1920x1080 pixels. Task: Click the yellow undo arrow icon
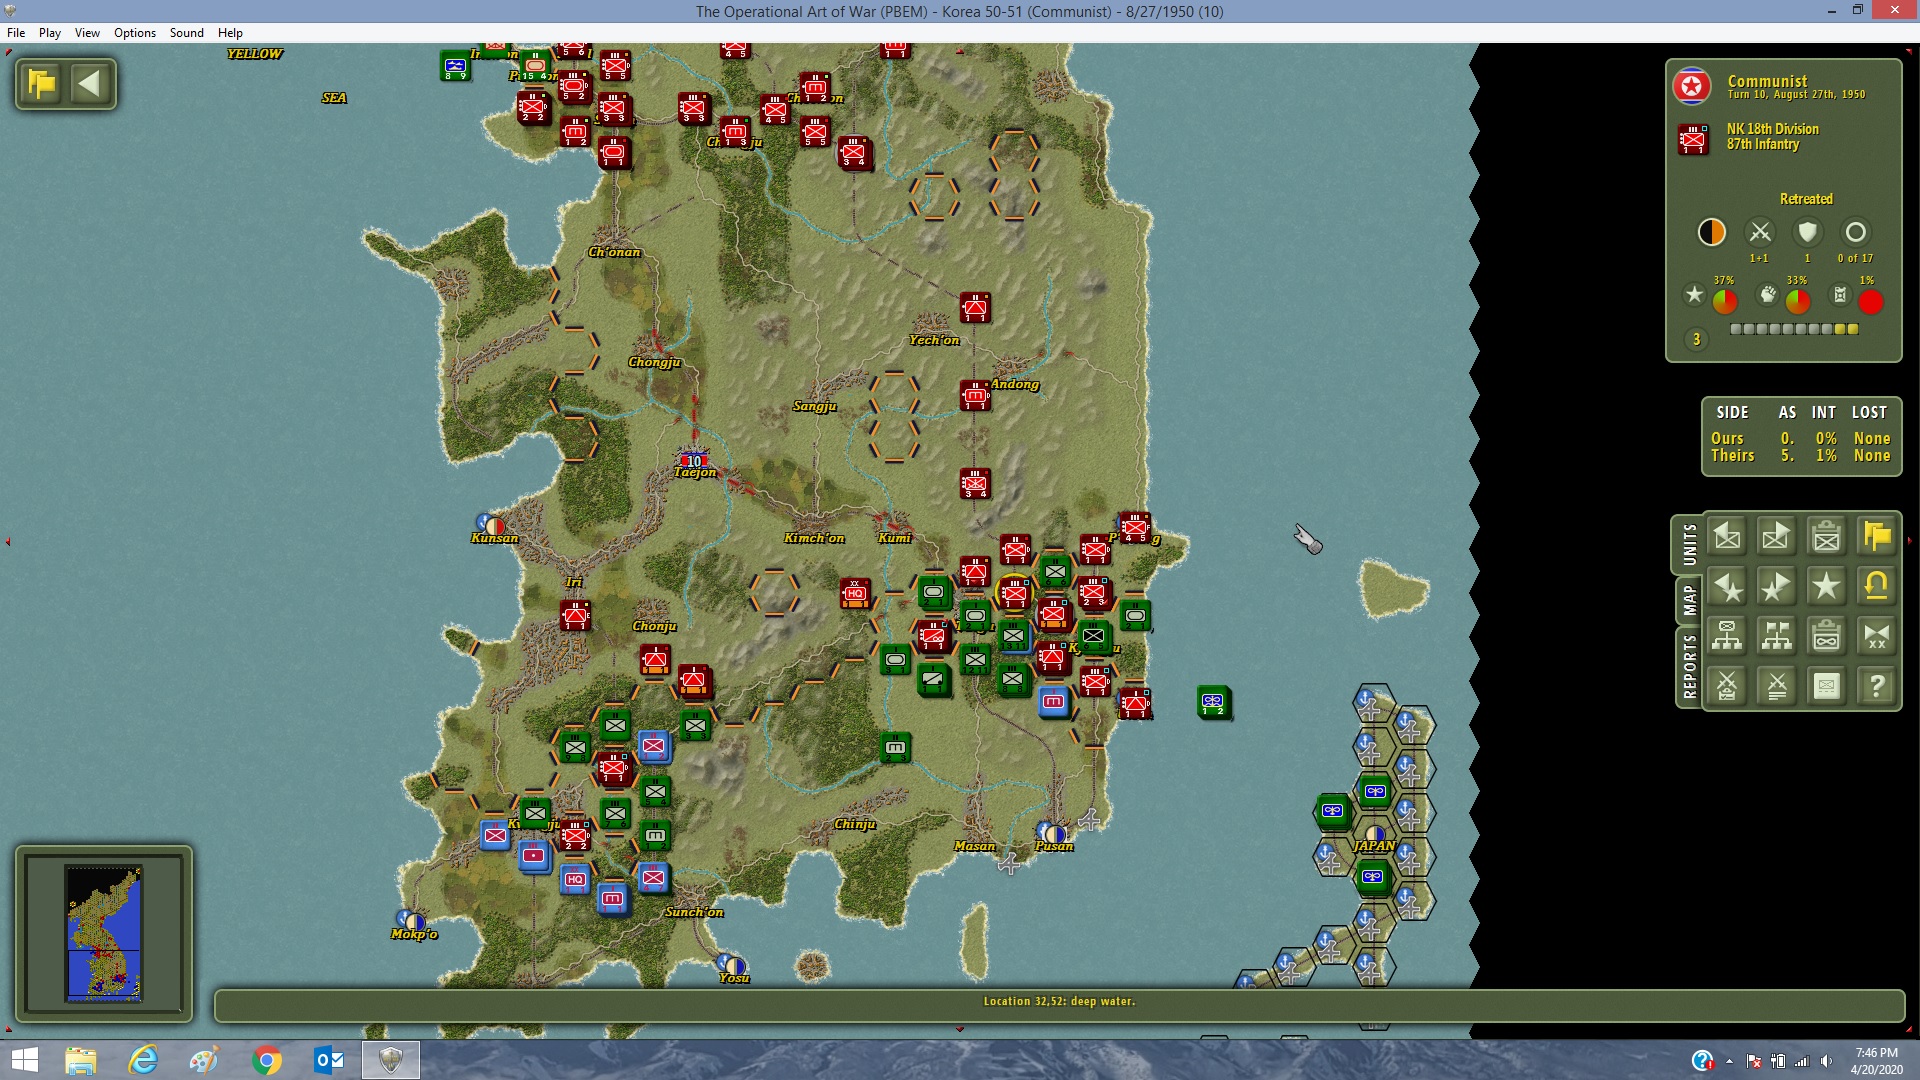click(1877, 587)
